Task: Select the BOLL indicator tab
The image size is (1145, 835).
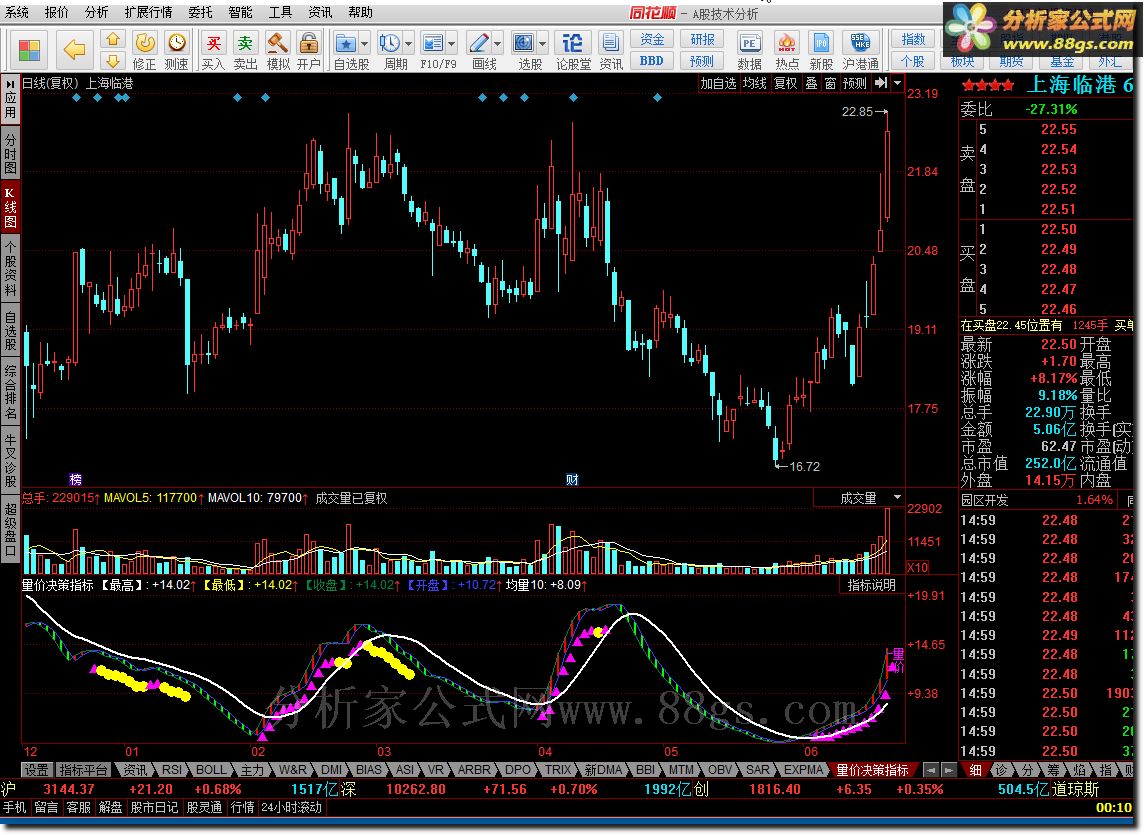Action: pos(211,769)
